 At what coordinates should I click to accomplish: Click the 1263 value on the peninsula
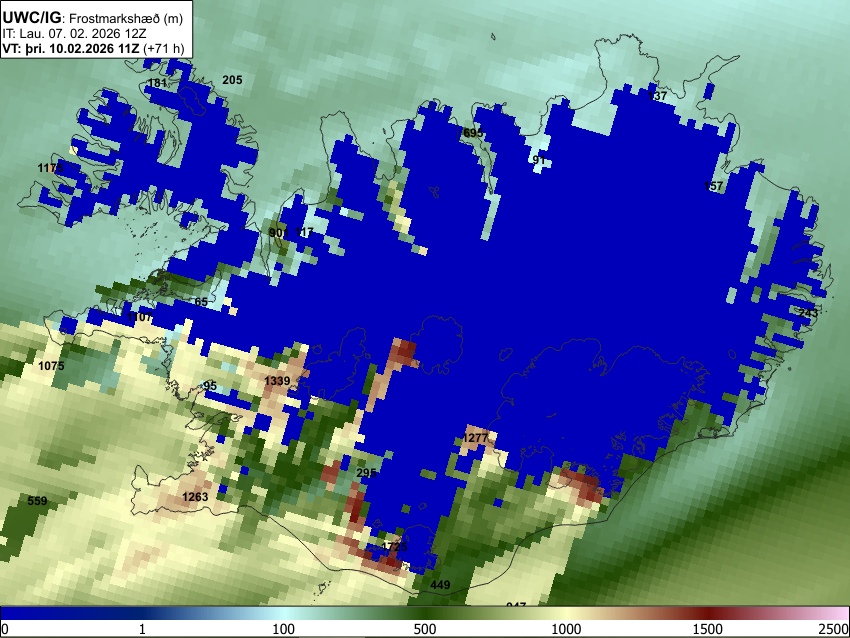point(195,497)
